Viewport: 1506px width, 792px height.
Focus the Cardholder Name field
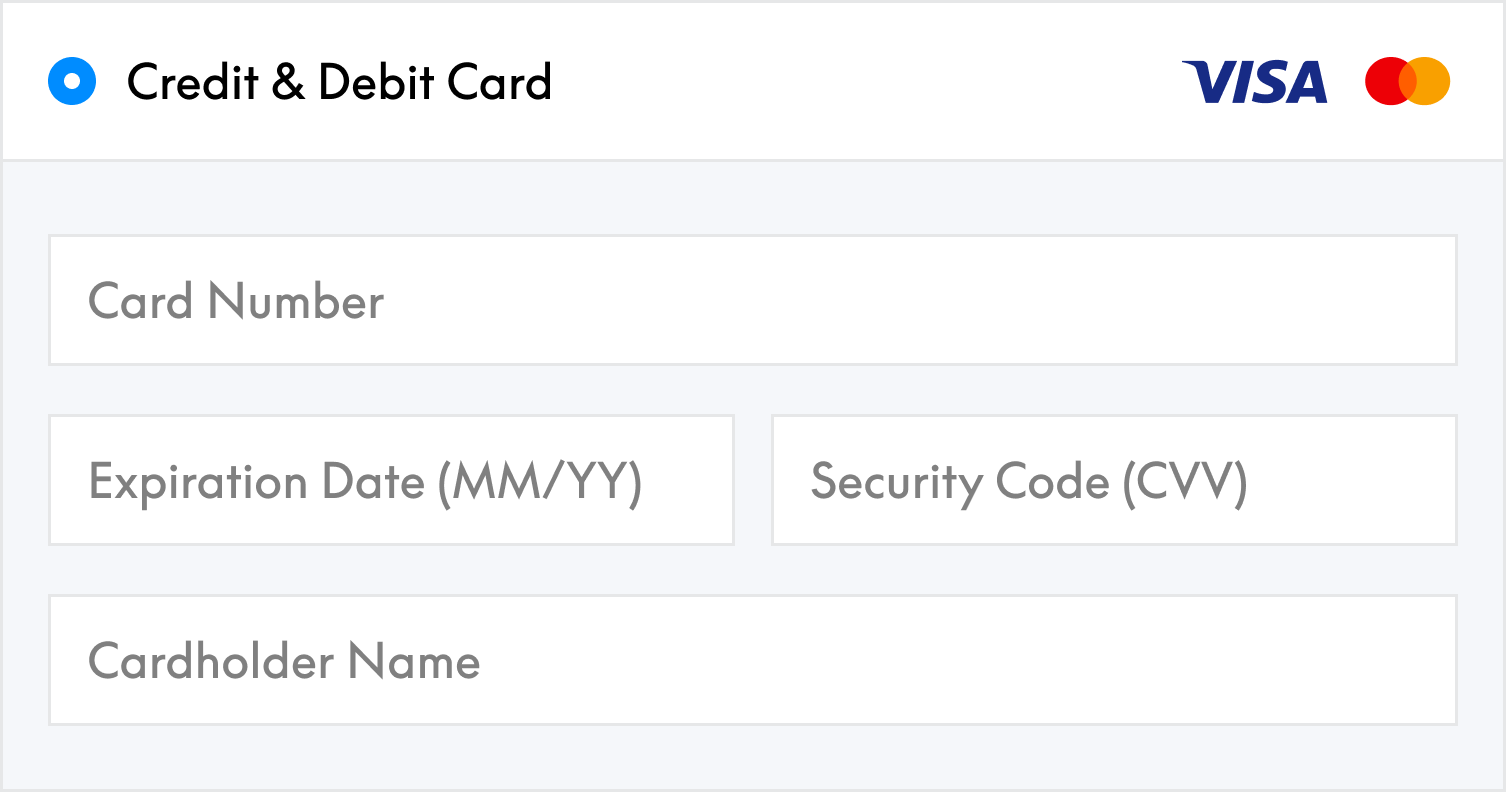pos(753,660)
